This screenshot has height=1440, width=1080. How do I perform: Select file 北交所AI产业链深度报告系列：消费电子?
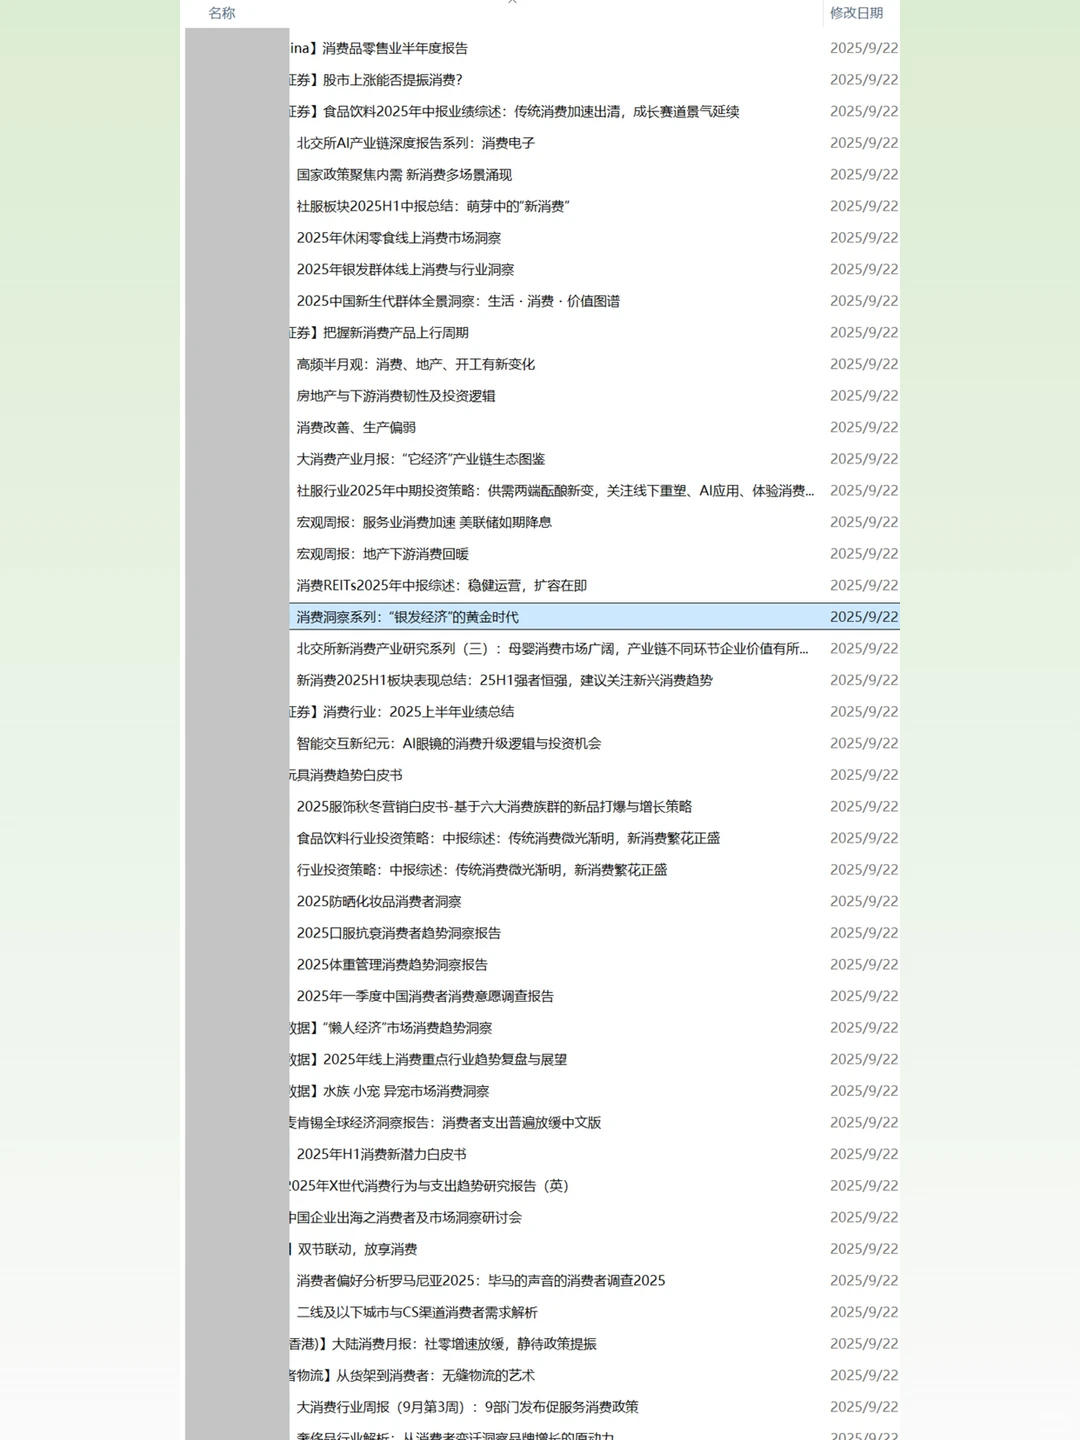pos(416,143)
